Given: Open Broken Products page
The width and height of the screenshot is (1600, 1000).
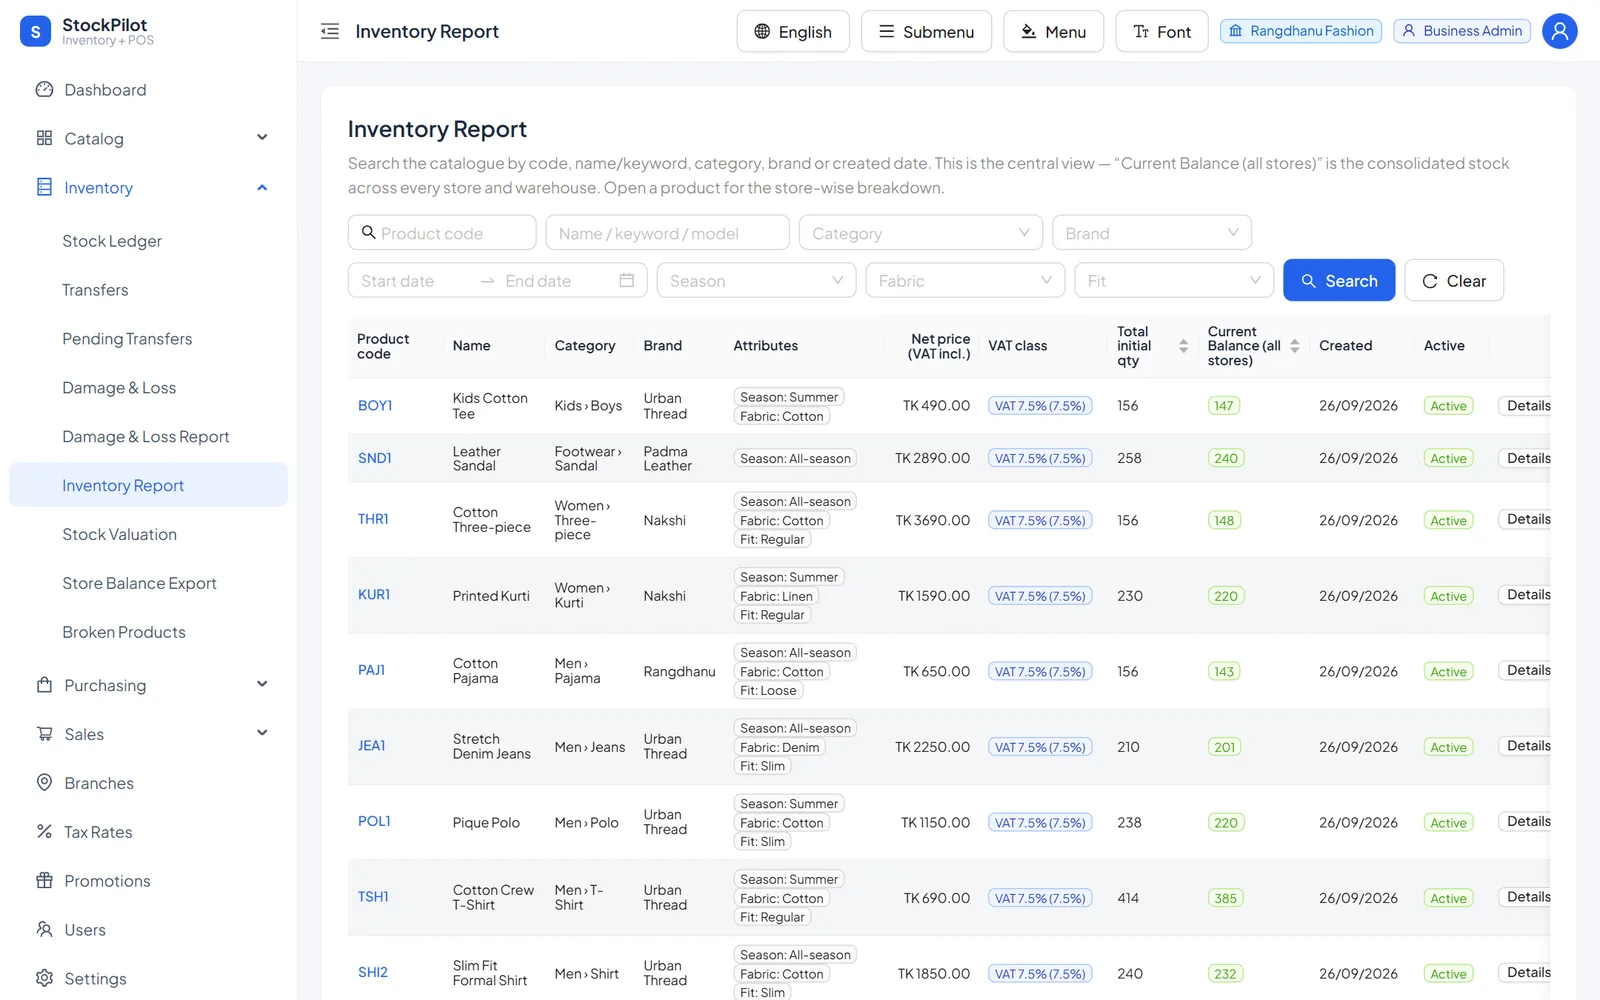Looking at the screenshot, I should point(124,632).
